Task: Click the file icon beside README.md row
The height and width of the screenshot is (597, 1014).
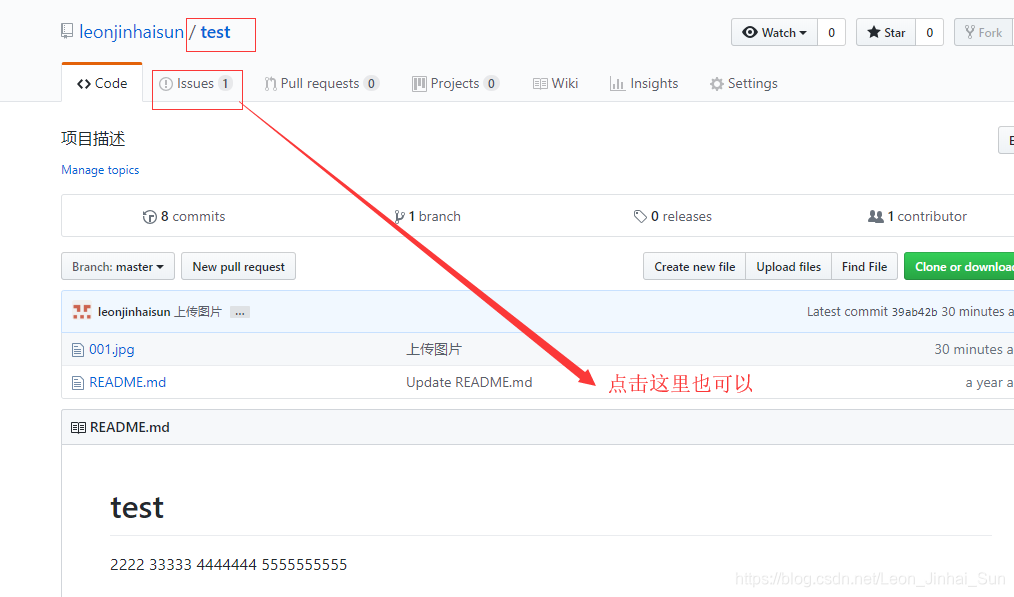Action: 78,383
